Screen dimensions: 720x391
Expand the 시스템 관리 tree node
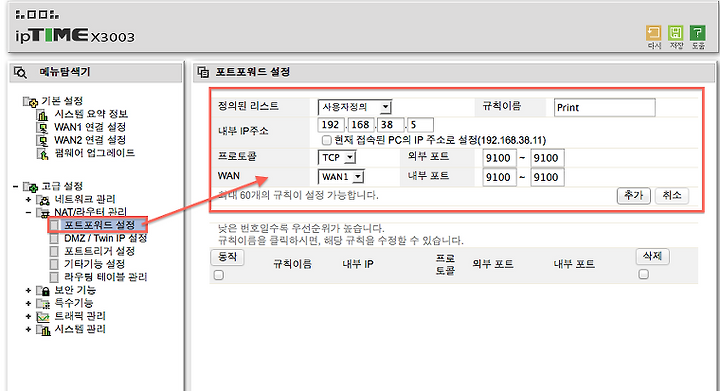28,330
